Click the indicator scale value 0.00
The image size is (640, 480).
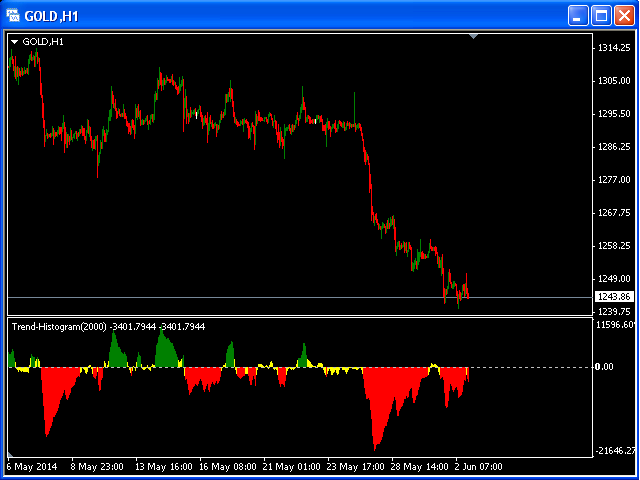point(604,367)
